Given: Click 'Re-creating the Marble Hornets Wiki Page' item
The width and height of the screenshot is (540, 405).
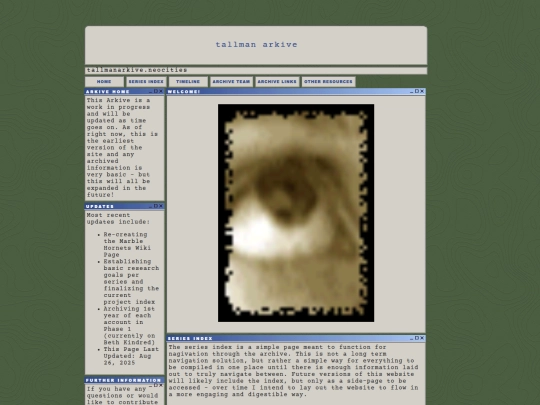Looking at the screenshot, I should click(127, 245).
